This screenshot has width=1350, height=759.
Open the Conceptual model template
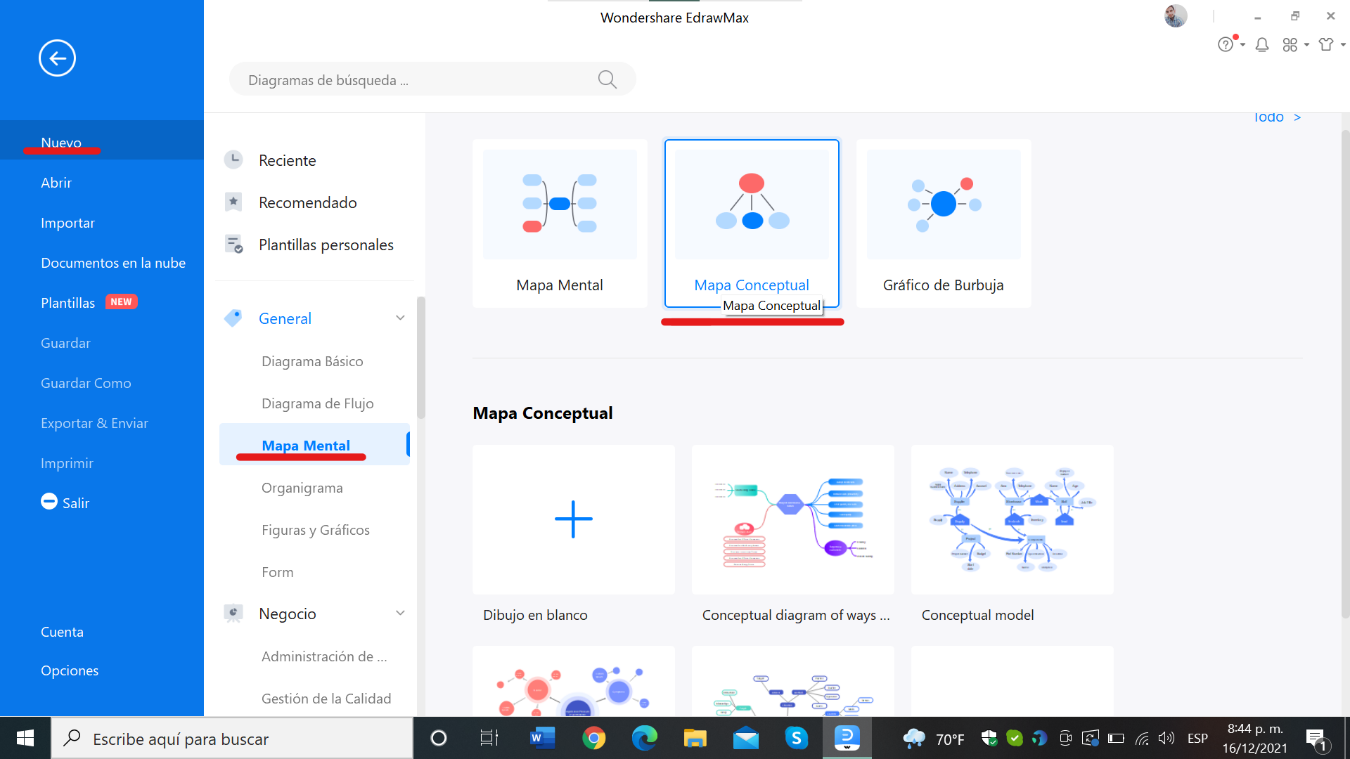coord(1012,520)
